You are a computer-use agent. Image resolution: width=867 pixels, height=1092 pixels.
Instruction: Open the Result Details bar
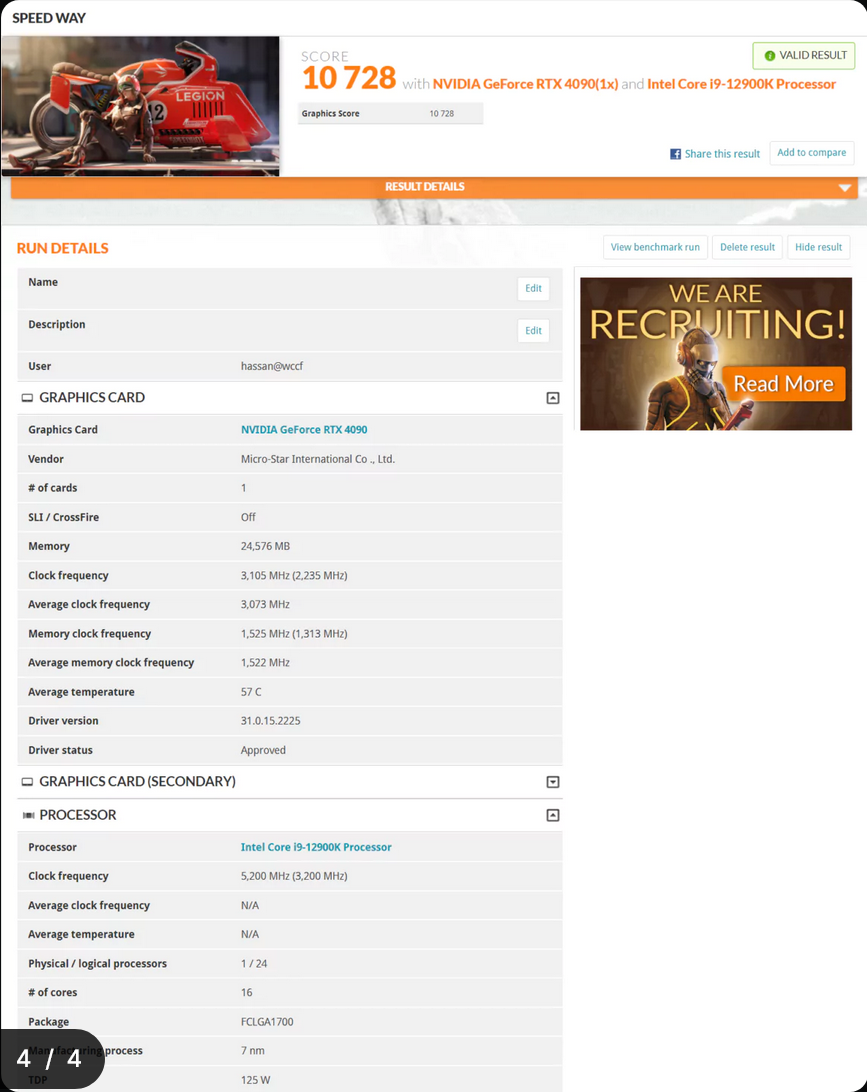point(434,187)
